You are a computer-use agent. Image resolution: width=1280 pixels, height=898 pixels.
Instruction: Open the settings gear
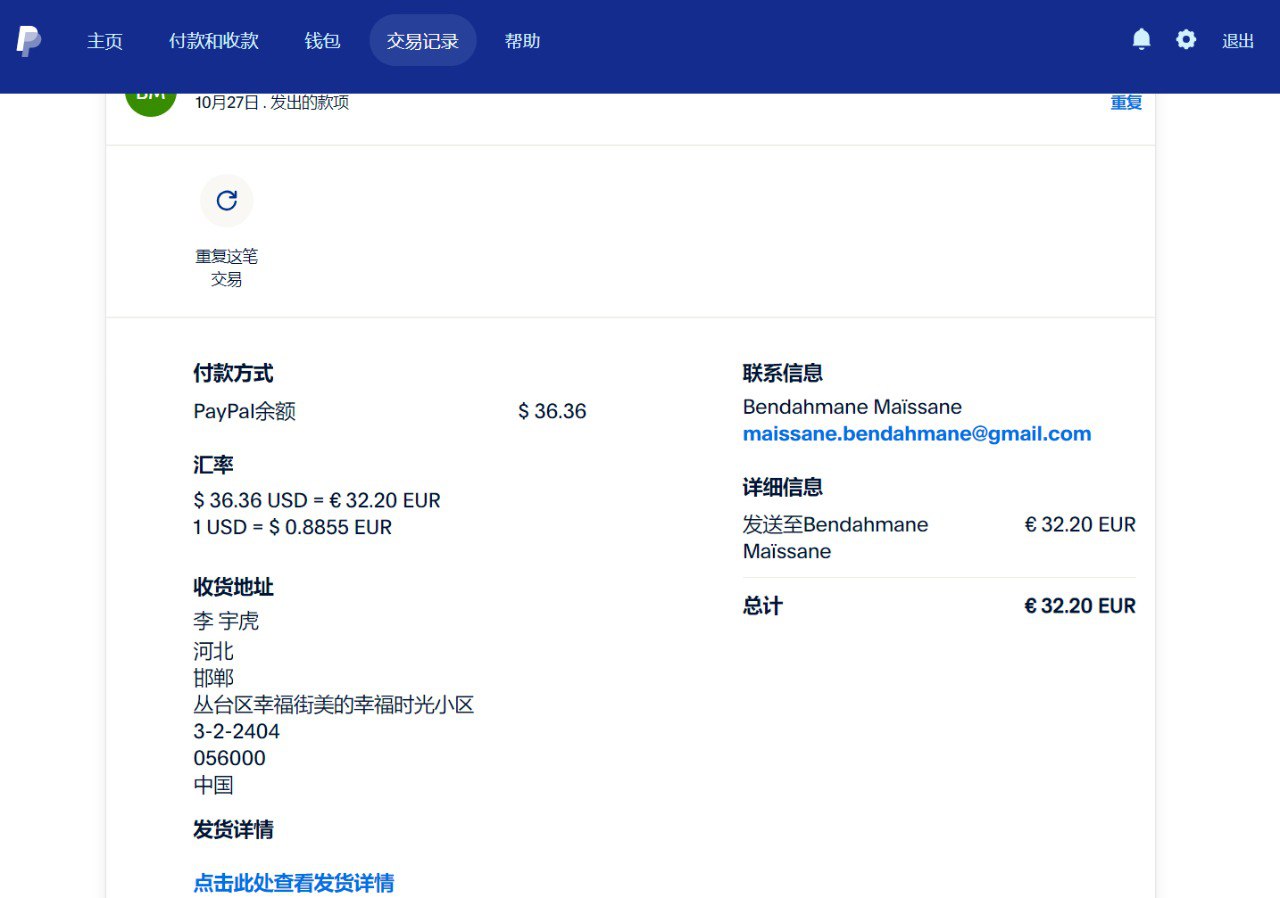pyautogui.click(x=1186, y=40)
